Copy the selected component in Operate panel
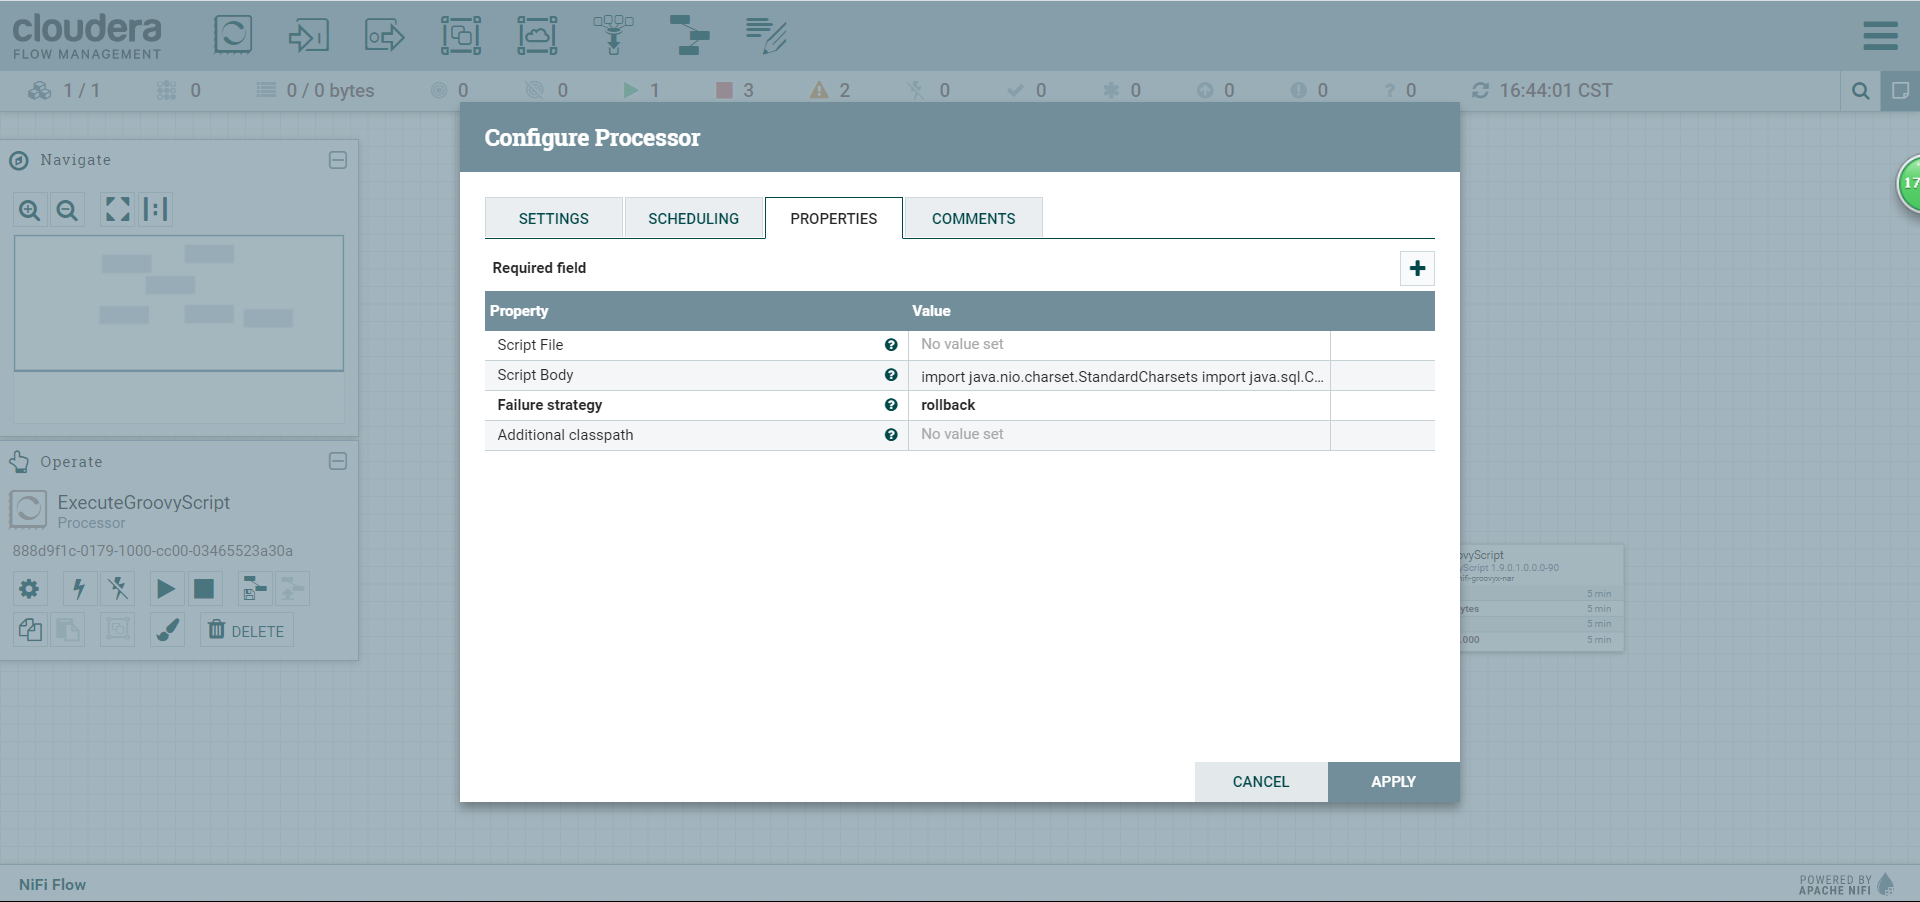1920x902 pixels. (30, 630)
